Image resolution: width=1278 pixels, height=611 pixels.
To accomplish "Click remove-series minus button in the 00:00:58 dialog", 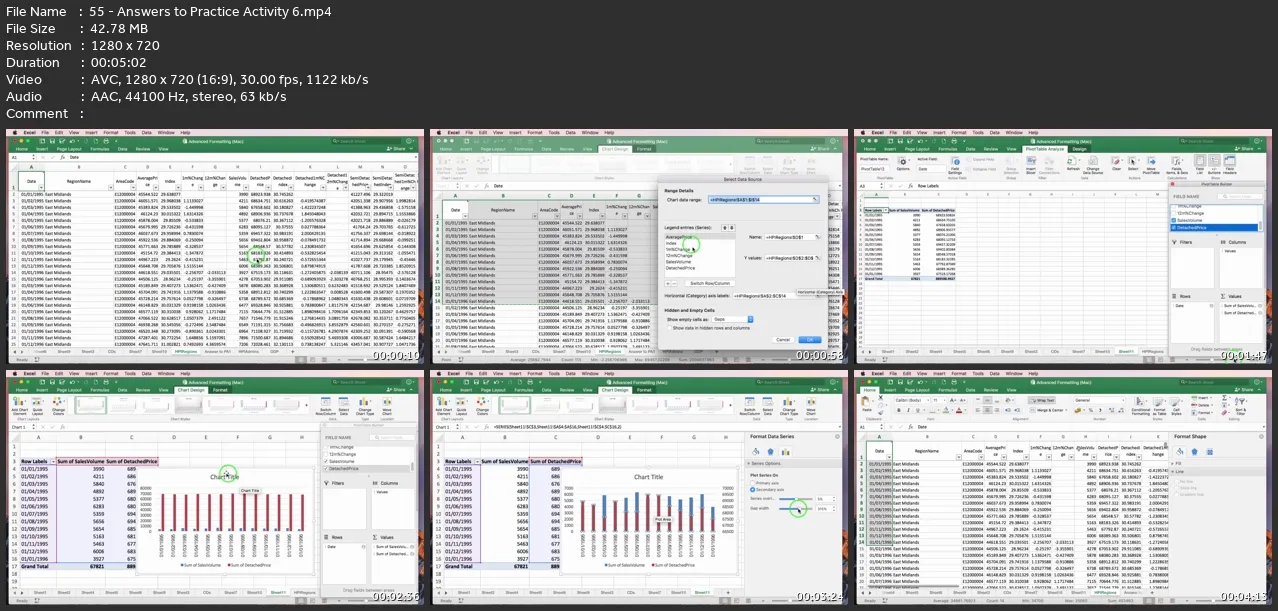I will pos(674,283).
